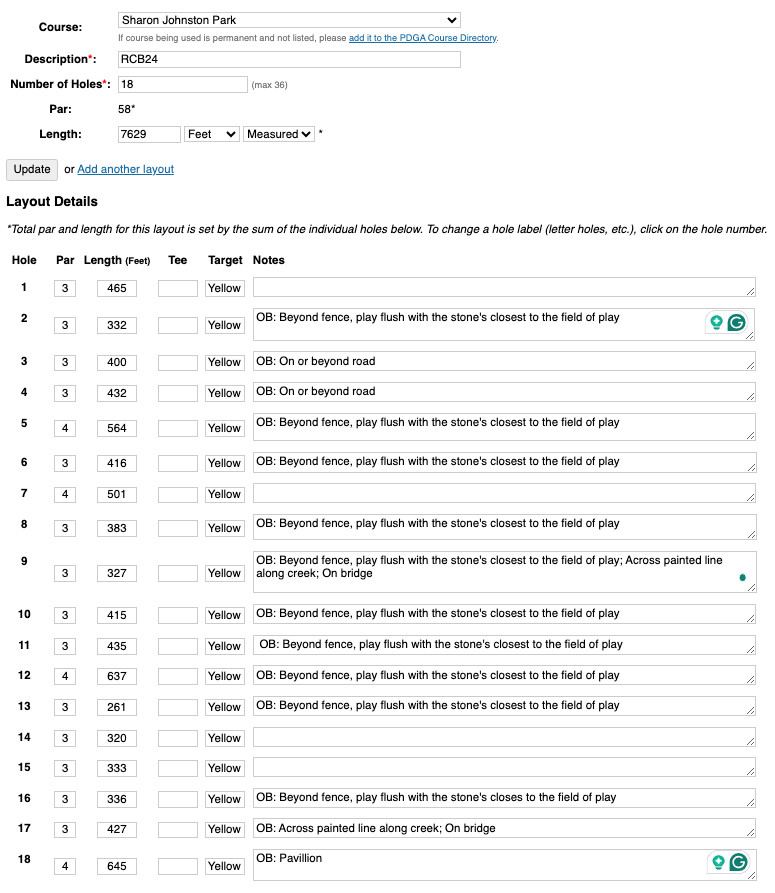Click the length field showing 465 for hole 1
775x893 pixels.
[117, 288]
